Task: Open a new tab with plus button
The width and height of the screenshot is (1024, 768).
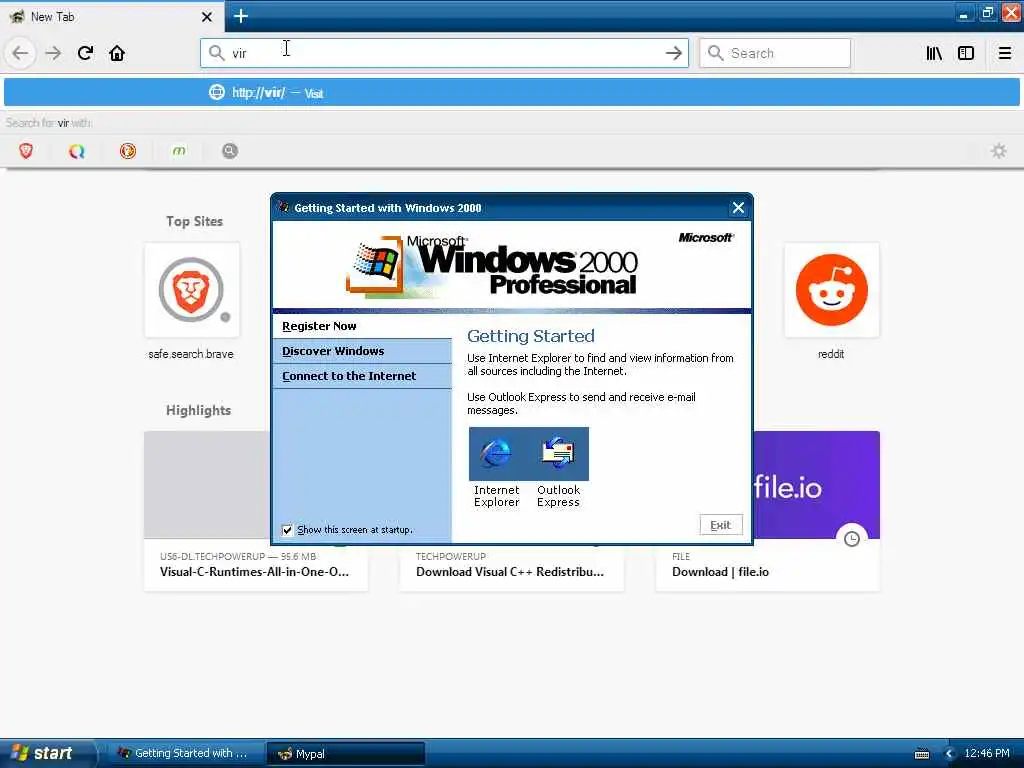Action: 241,16
